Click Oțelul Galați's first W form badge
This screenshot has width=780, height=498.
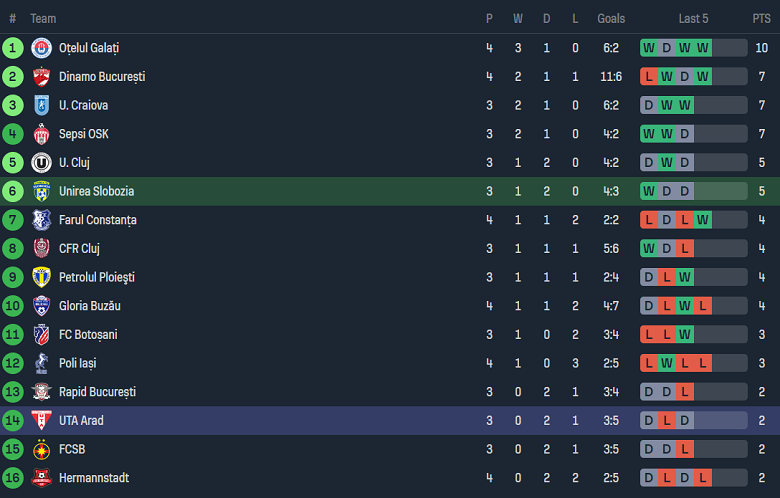tap(649, 48)
